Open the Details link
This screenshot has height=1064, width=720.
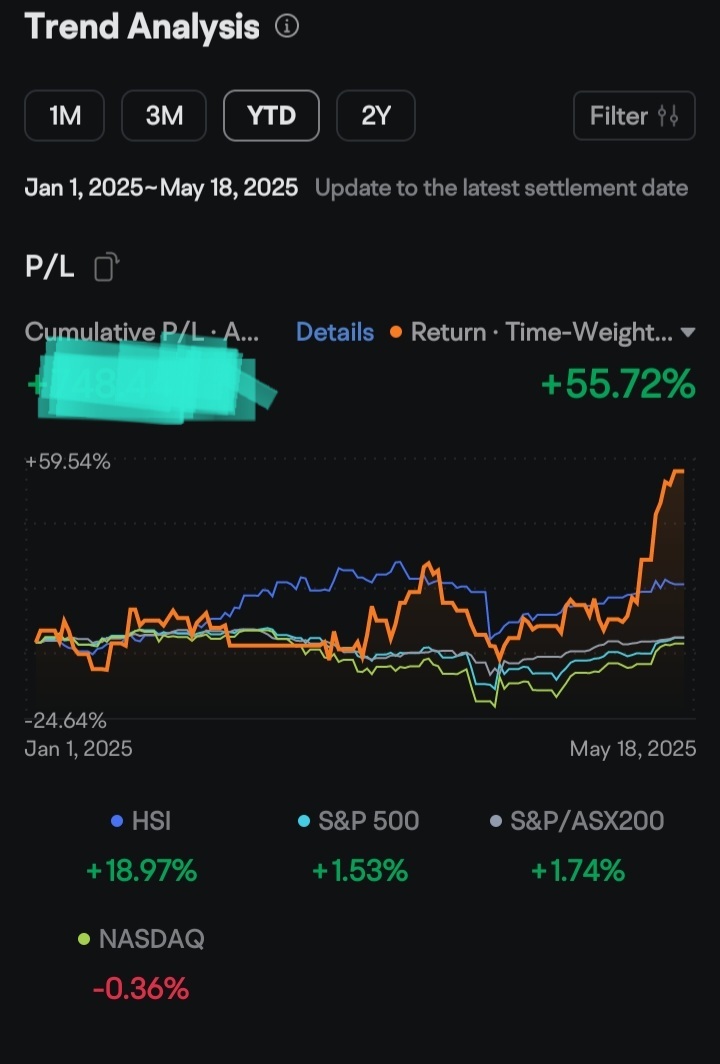335,332
